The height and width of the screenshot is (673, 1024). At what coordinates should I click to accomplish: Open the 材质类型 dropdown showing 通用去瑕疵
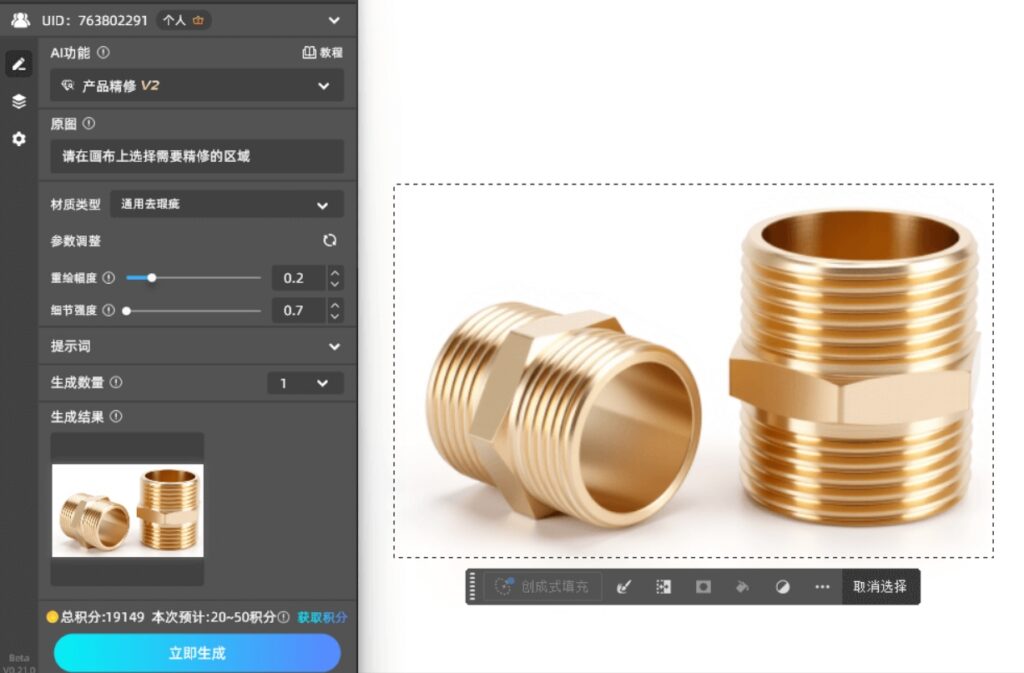[226, 205]
